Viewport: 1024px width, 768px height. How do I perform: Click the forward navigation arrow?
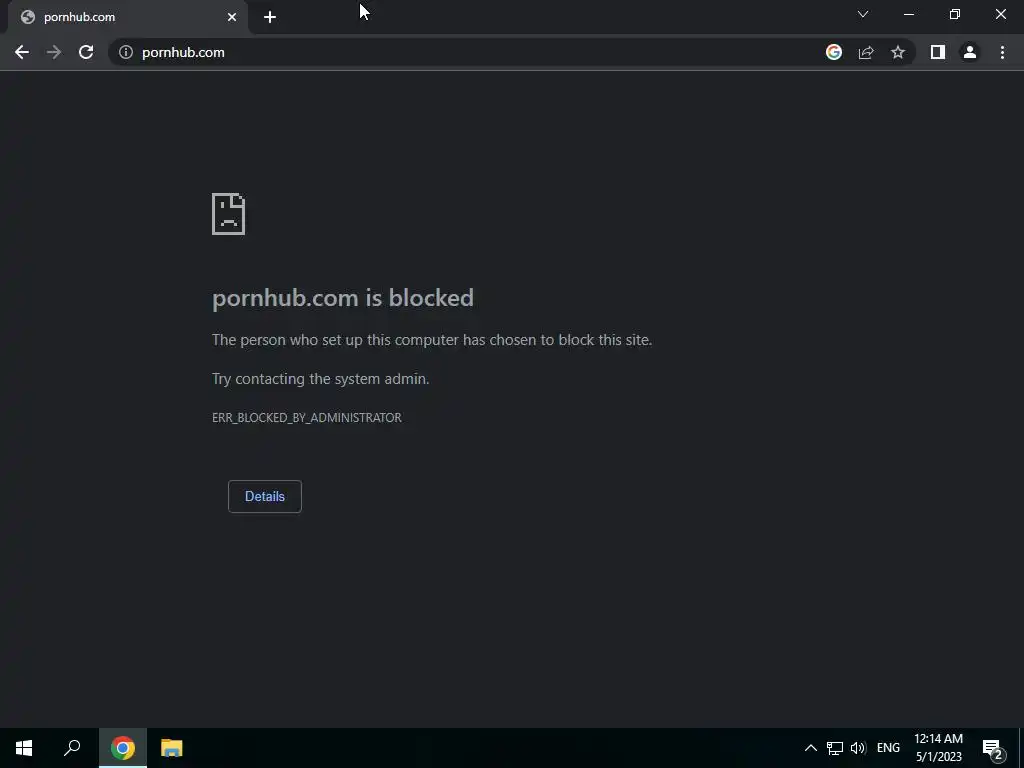(x=54, y=52)
